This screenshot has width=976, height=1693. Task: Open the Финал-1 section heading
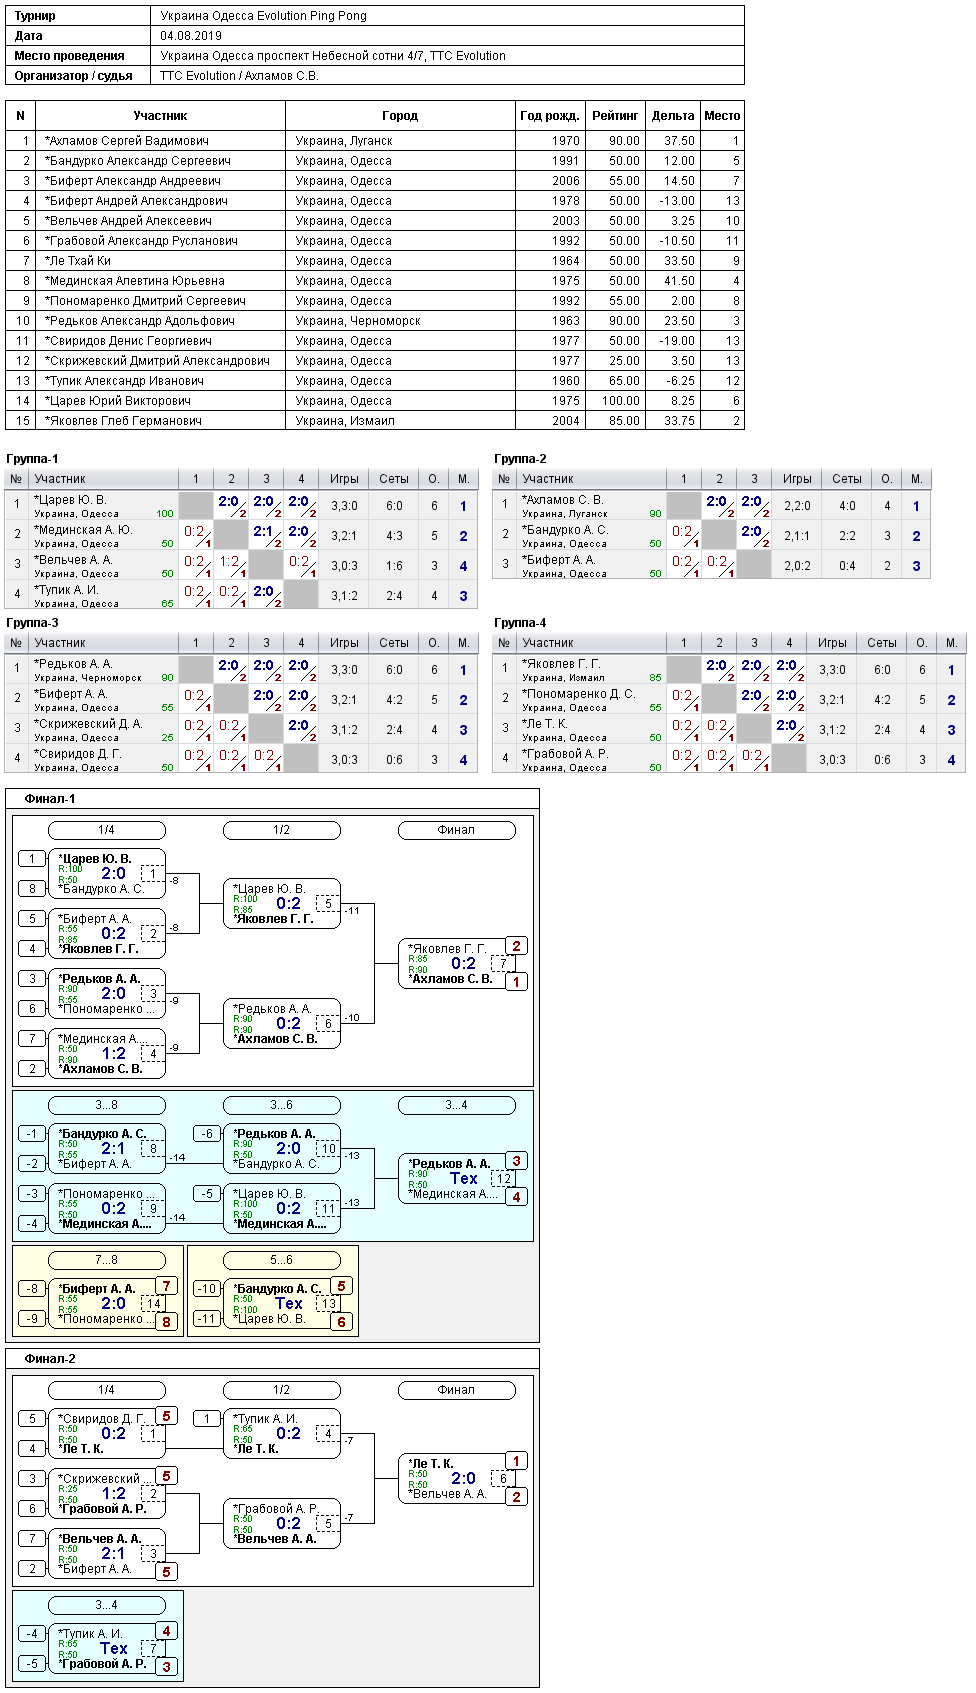[x=50, y=799]
